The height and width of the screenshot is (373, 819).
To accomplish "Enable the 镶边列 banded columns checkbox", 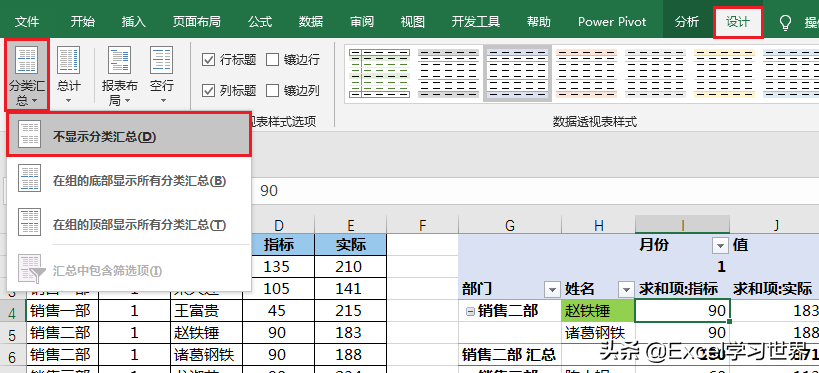I will [272, 90].
